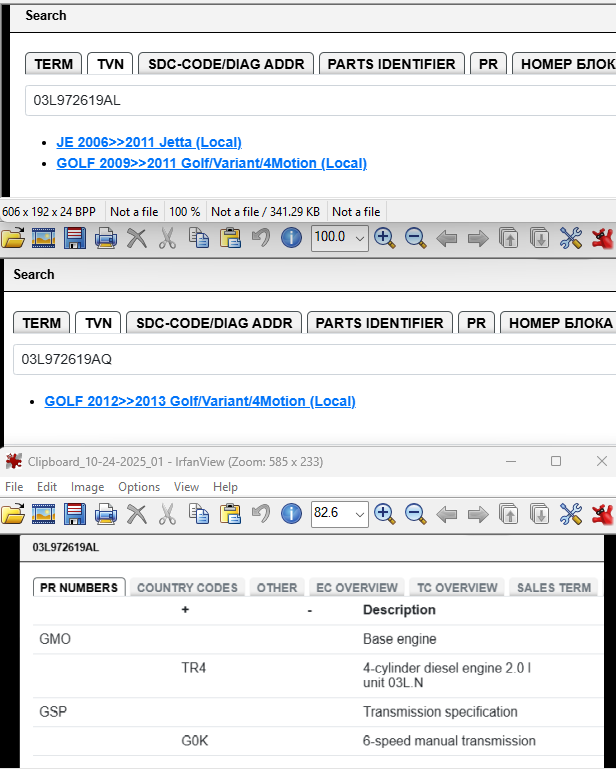The image size is (616, 769).
Task: Paste icon in Clipboard_10-24-2025_01 window toolbar
Action: [x=230, y=514]
